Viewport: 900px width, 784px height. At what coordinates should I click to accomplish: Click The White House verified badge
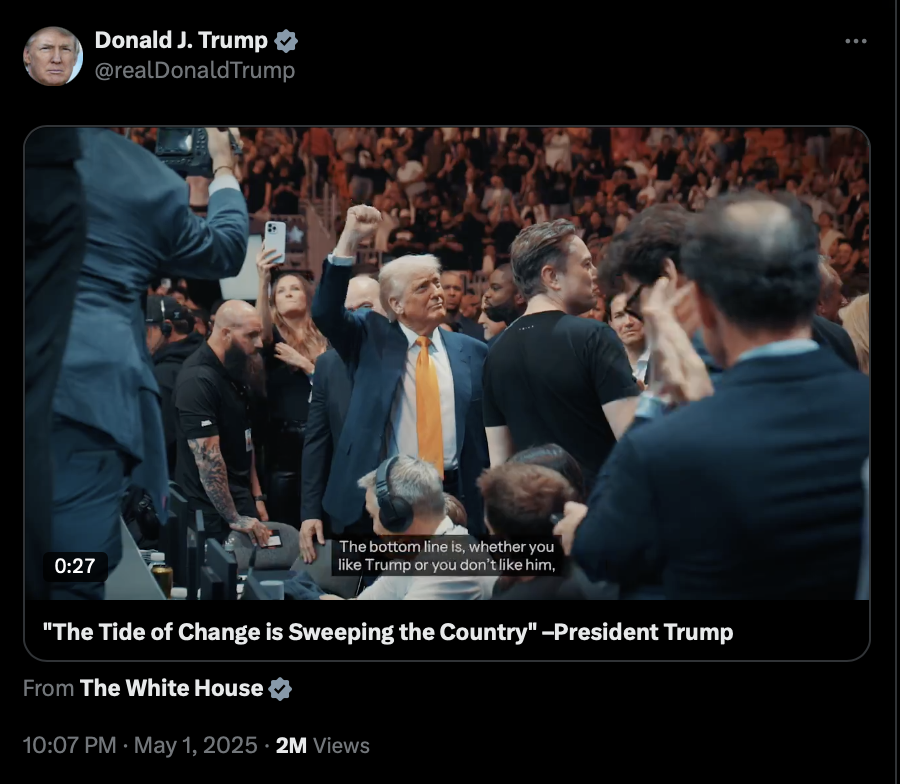coord(280,688)
